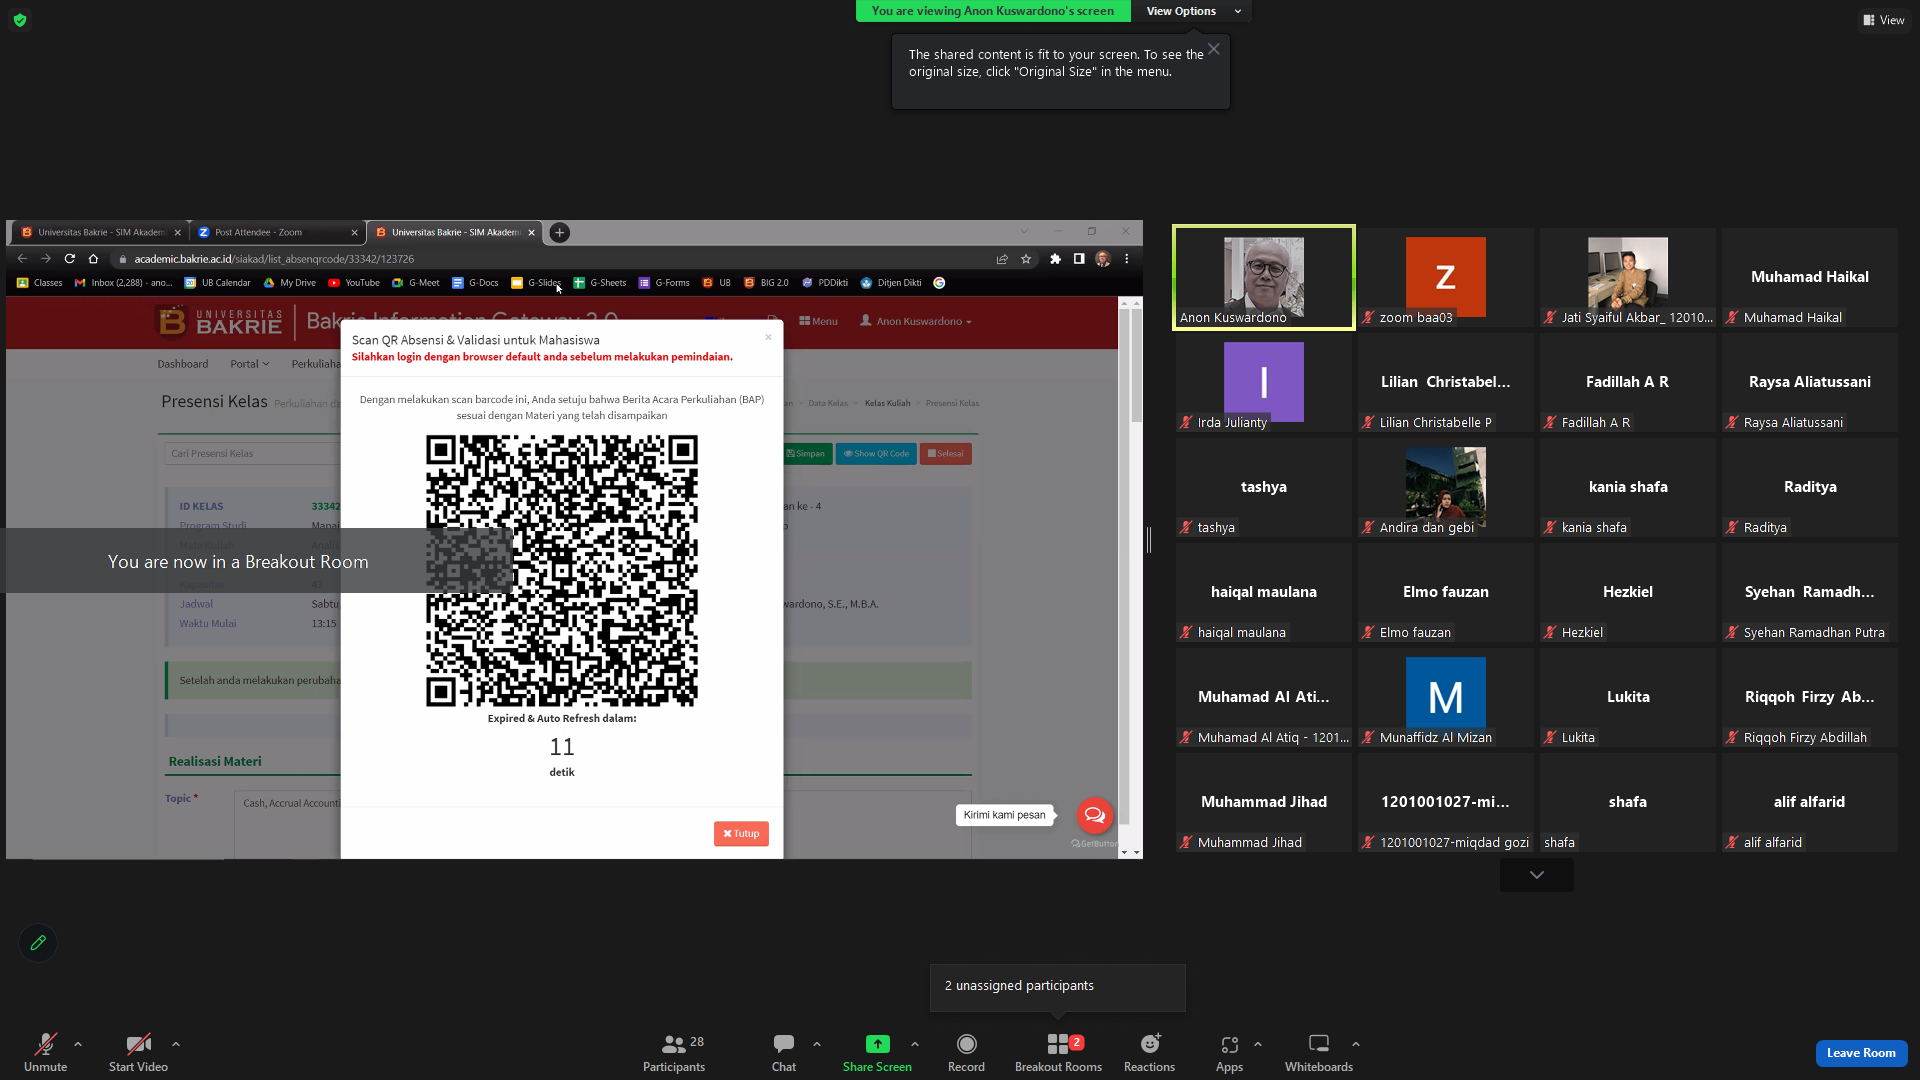This screenshot has height=1080, width=1920.
Task: Start Video in Zoom toolbar
Action: point(138,1052)
